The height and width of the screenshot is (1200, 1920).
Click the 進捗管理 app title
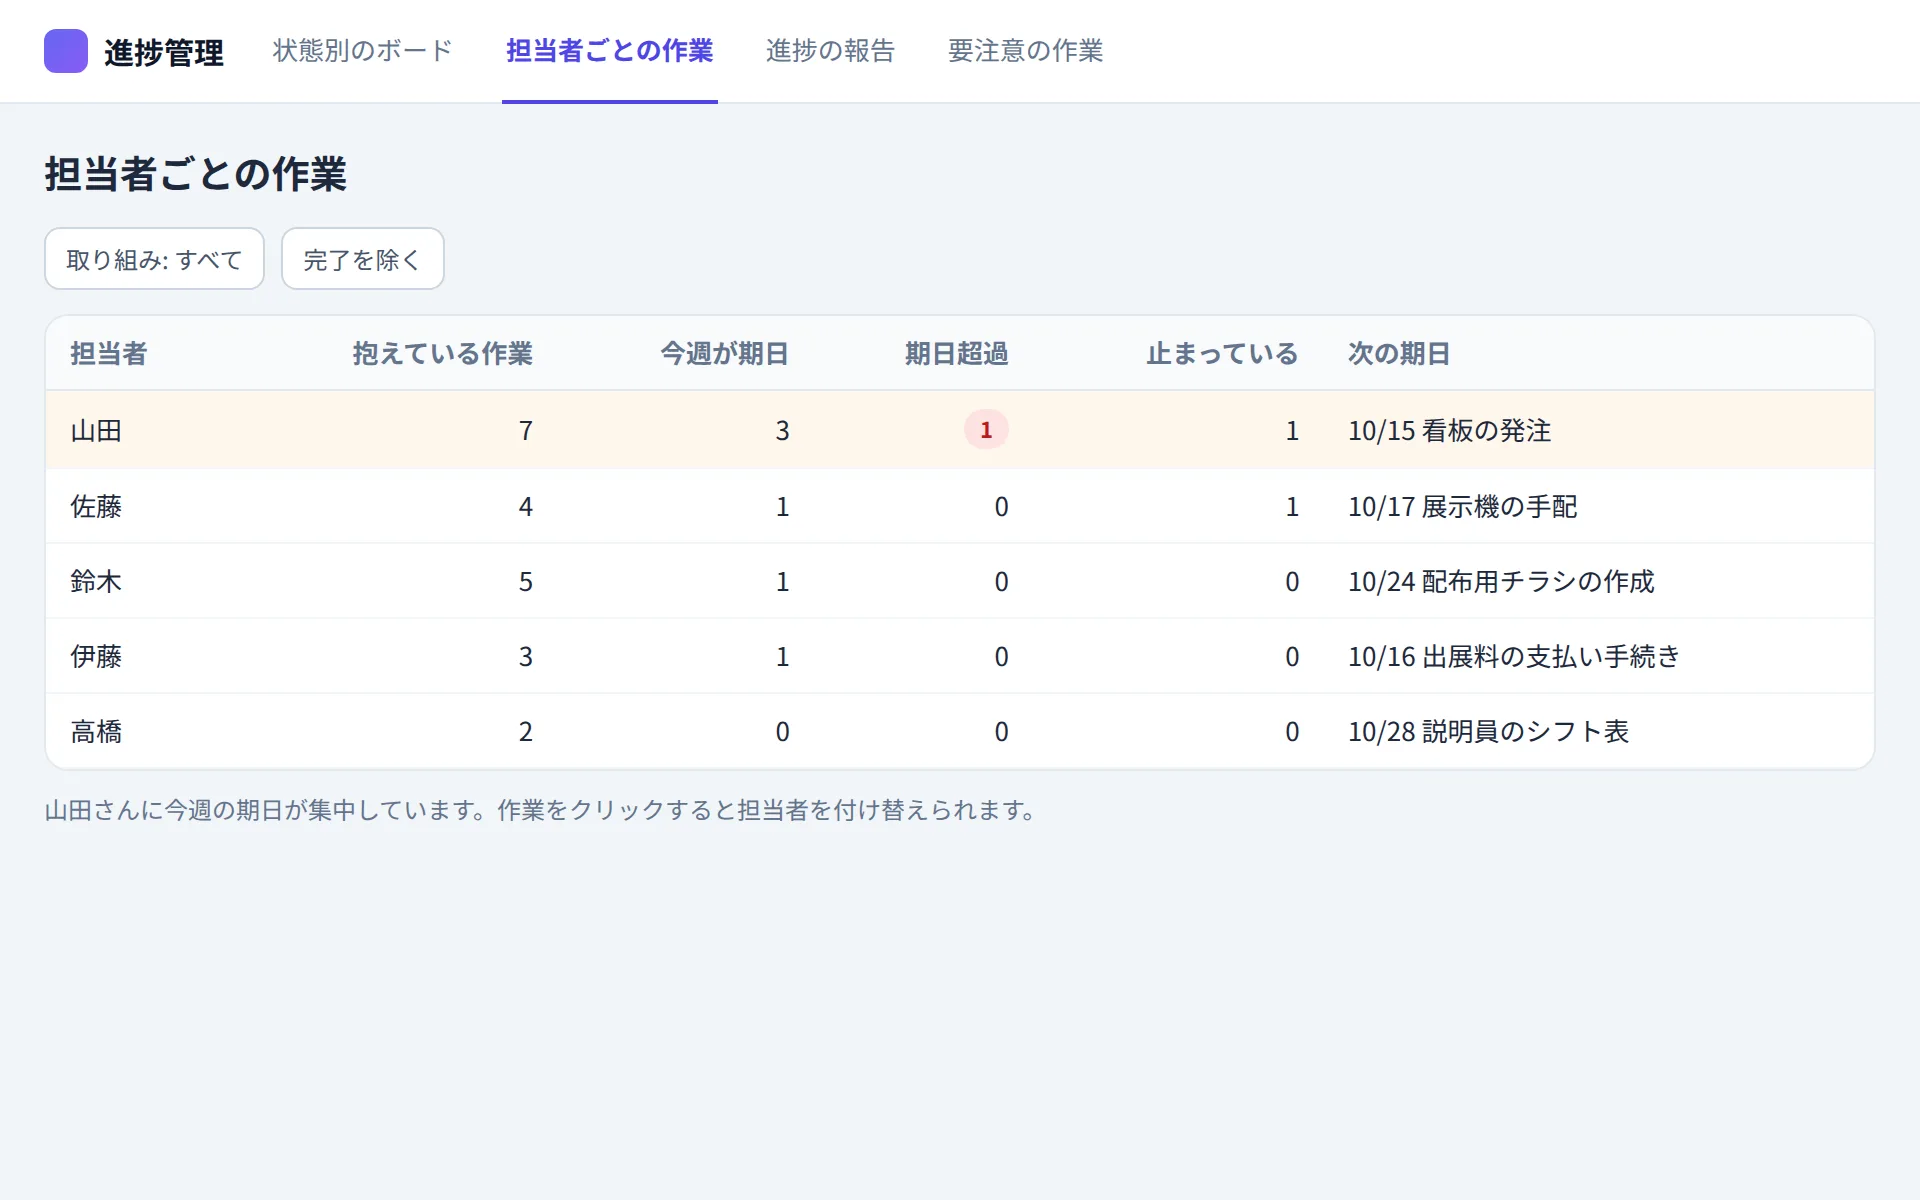point(164,52)
